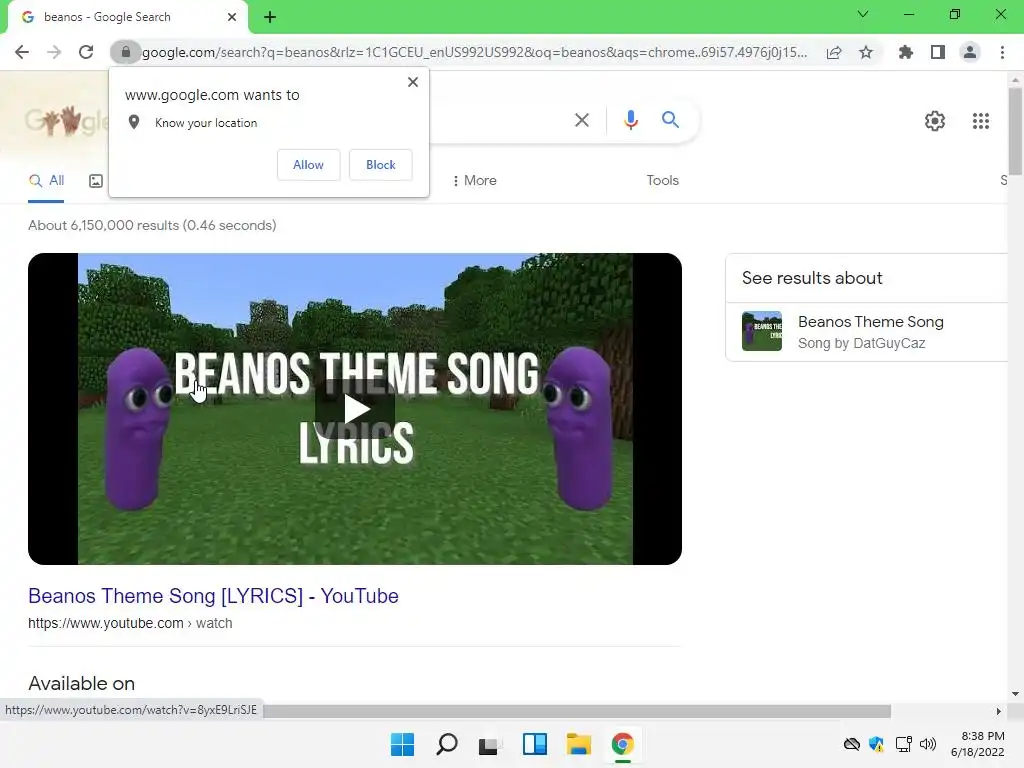Submit search with magnifier icon

coord(670,120)
